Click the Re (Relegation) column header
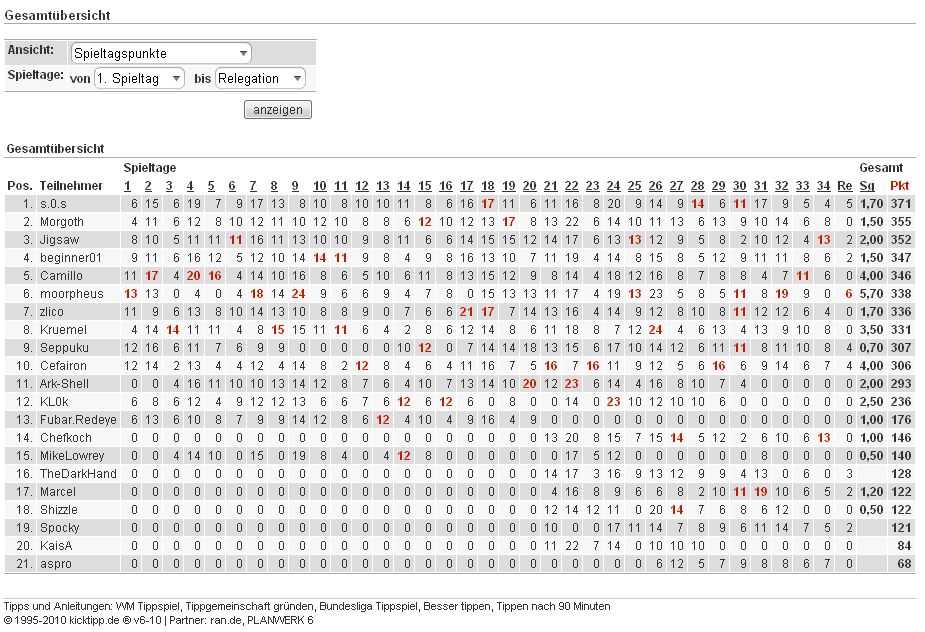This screenshot has height=632, width=925. pyautogui.click(x=845, y=186)
